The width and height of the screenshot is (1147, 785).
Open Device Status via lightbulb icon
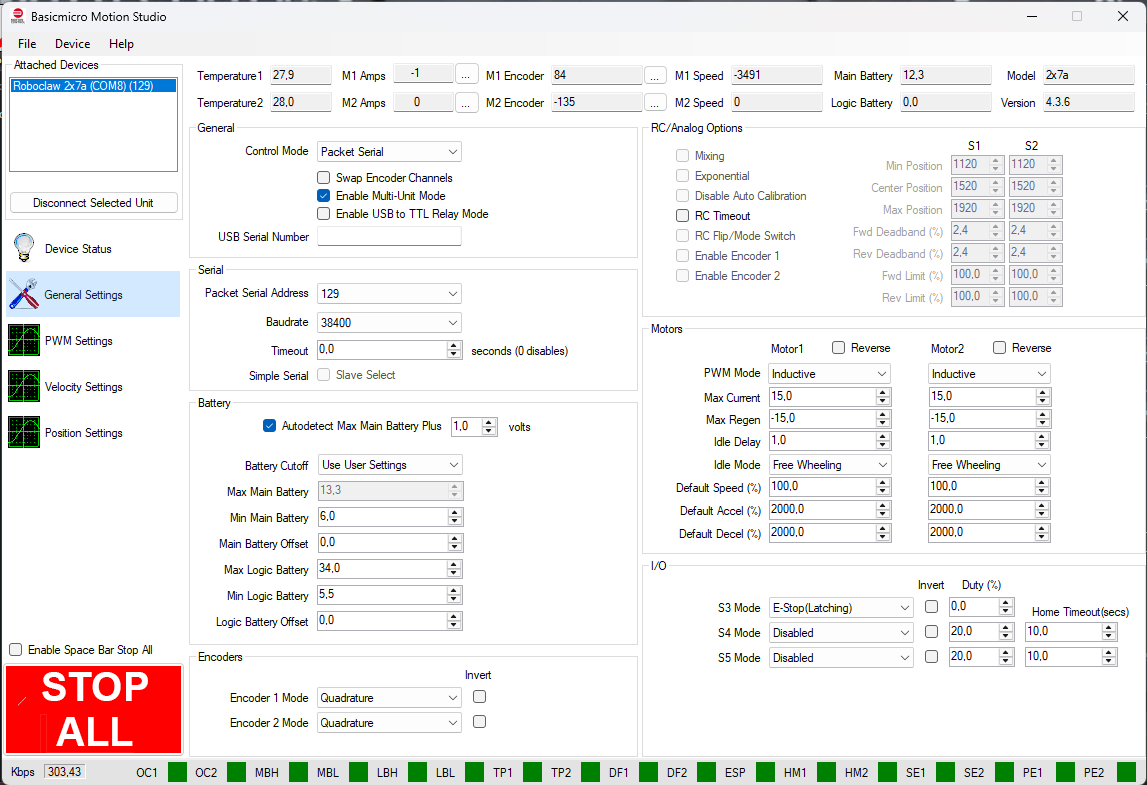23,248
